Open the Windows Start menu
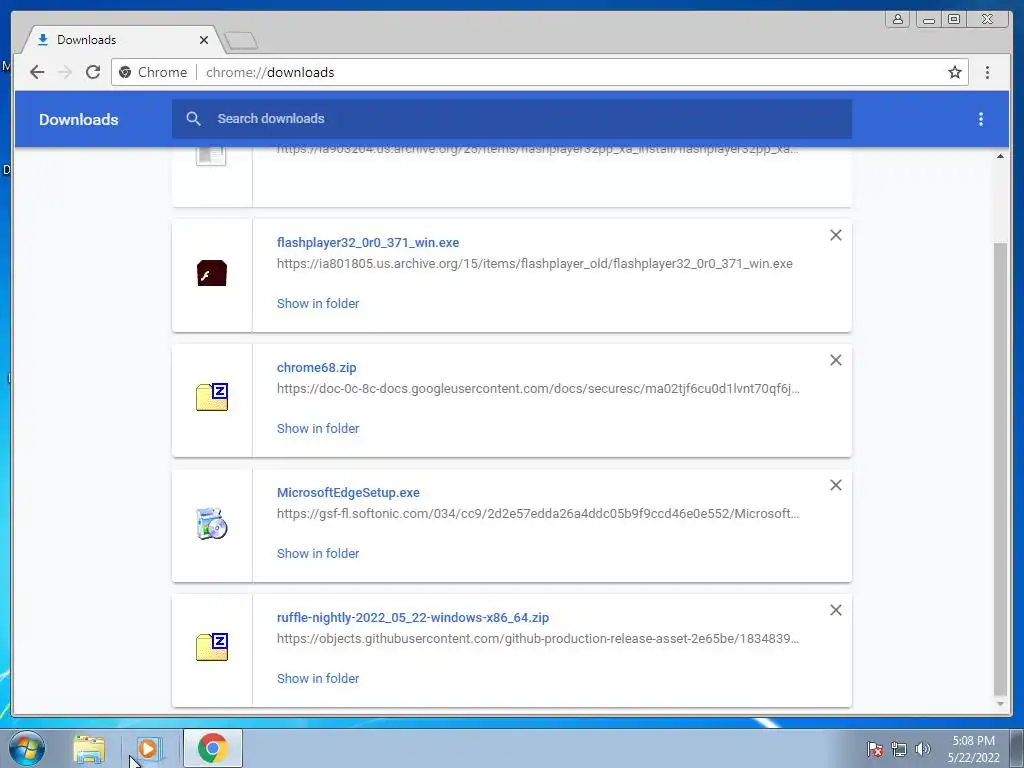The width and height of the screenshot is (1024, 768). [x=27, y=748]
